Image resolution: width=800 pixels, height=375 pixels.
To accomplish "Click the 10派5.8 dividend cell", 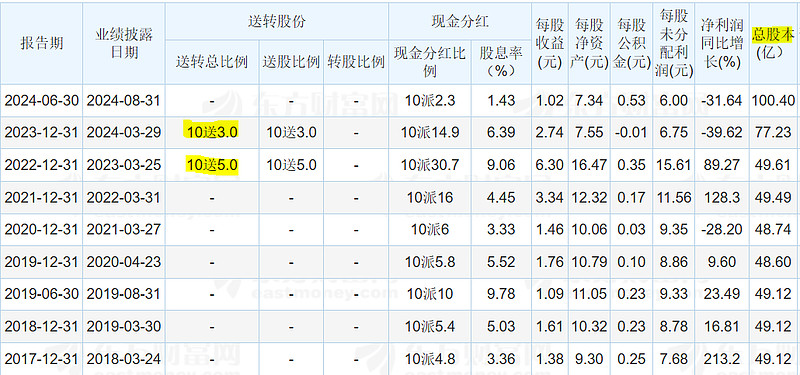I will coord(430,262).
